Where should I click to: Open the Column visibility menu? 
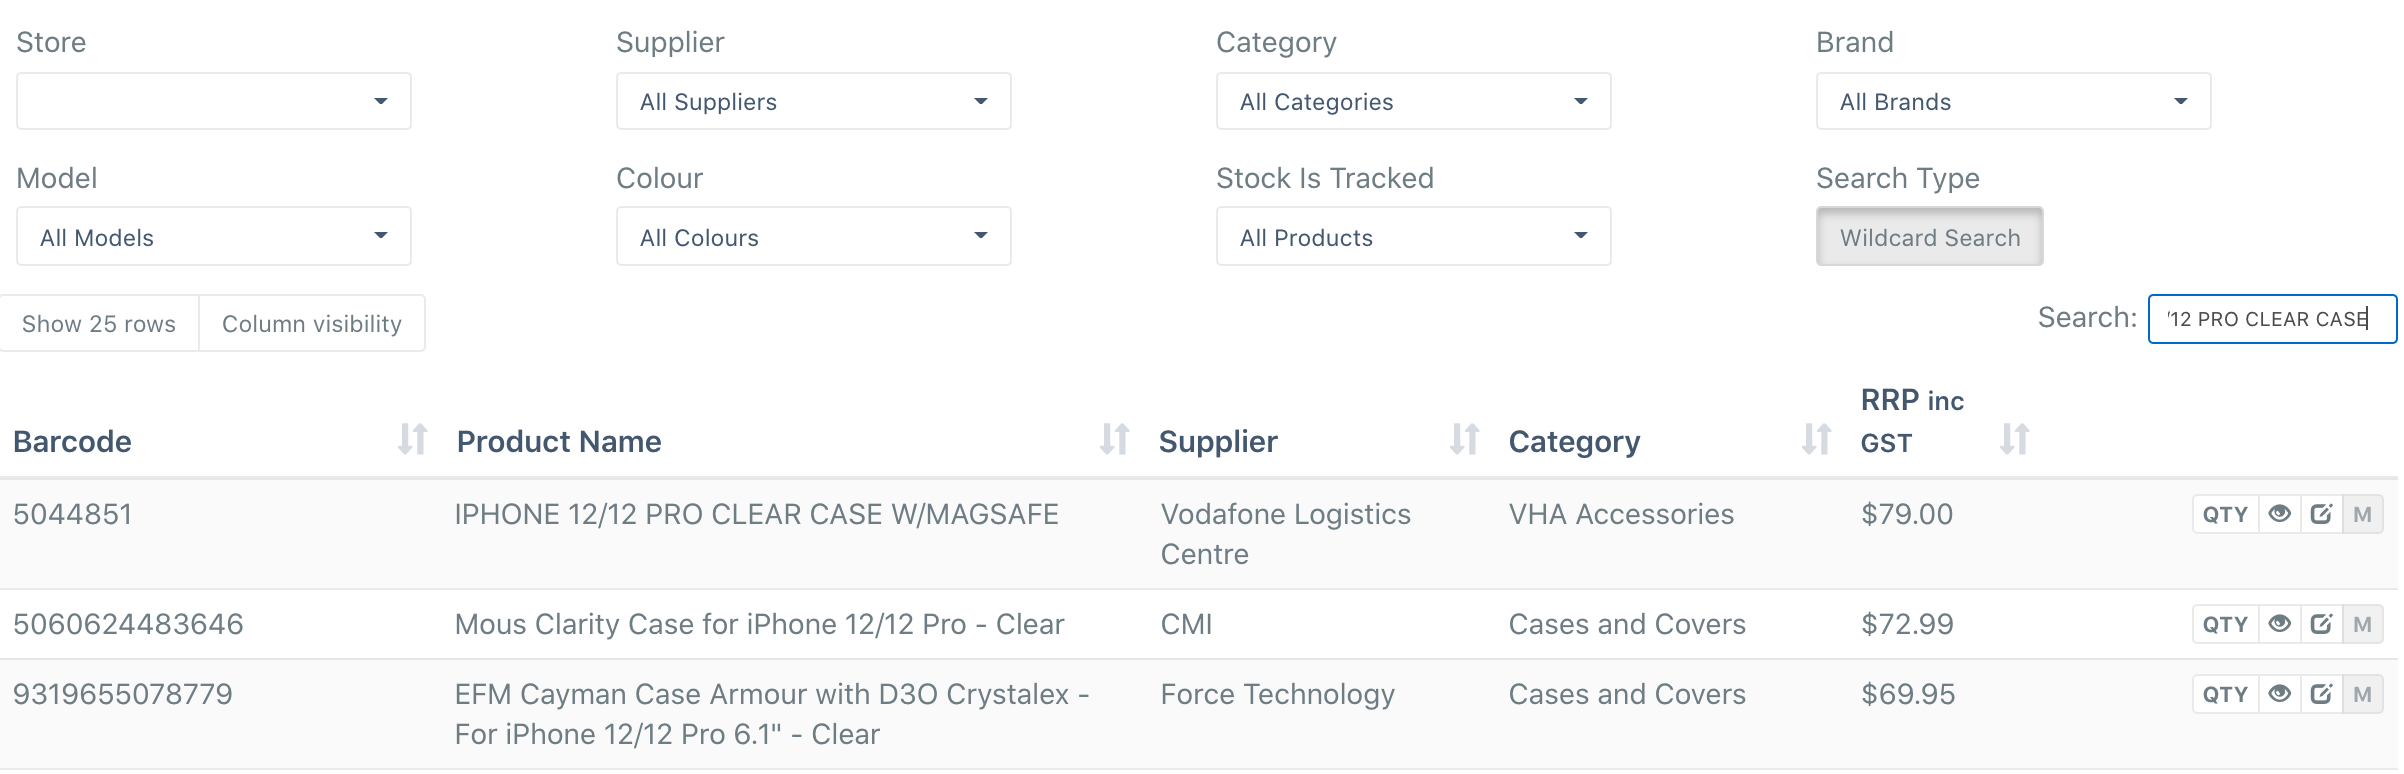pyautogui.click(x=312, y=323)
